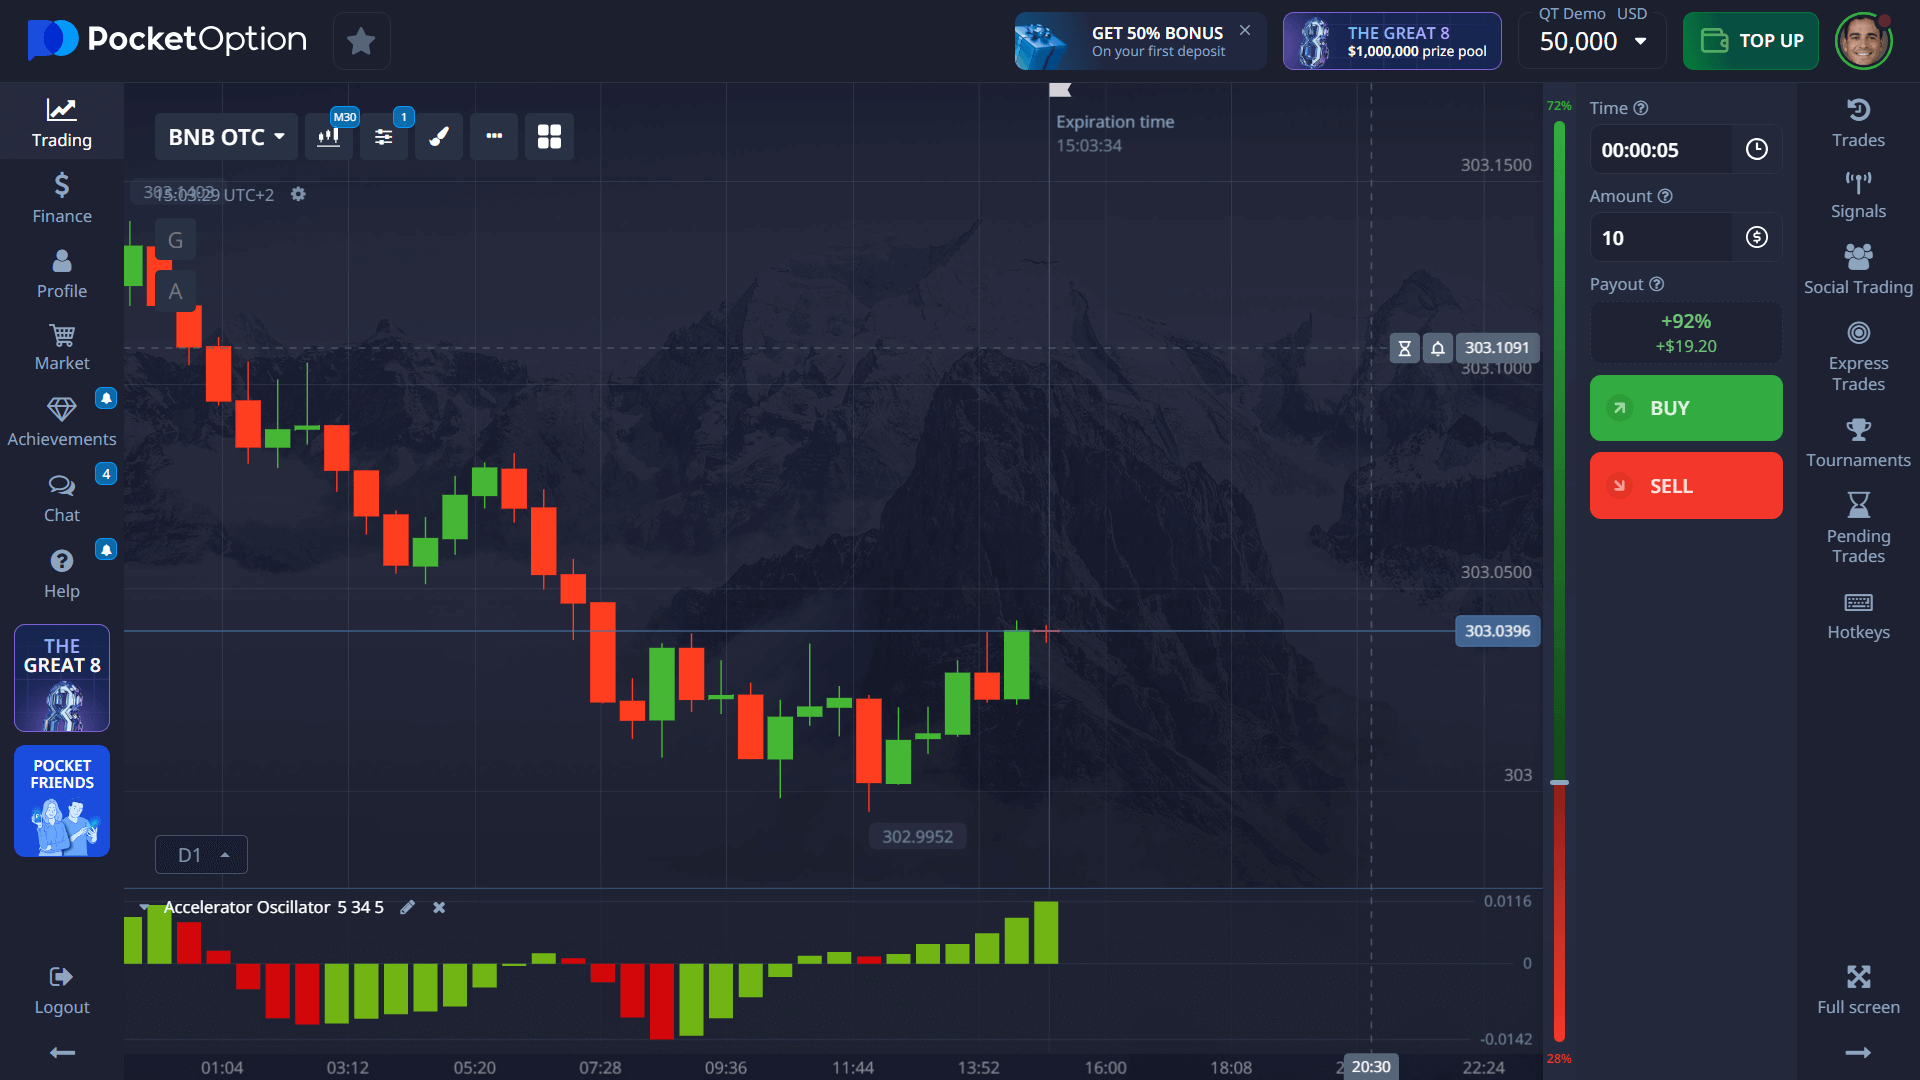
Task: Collapse the Accelerator Oscillator panel arrow
Action: (144, 907)
